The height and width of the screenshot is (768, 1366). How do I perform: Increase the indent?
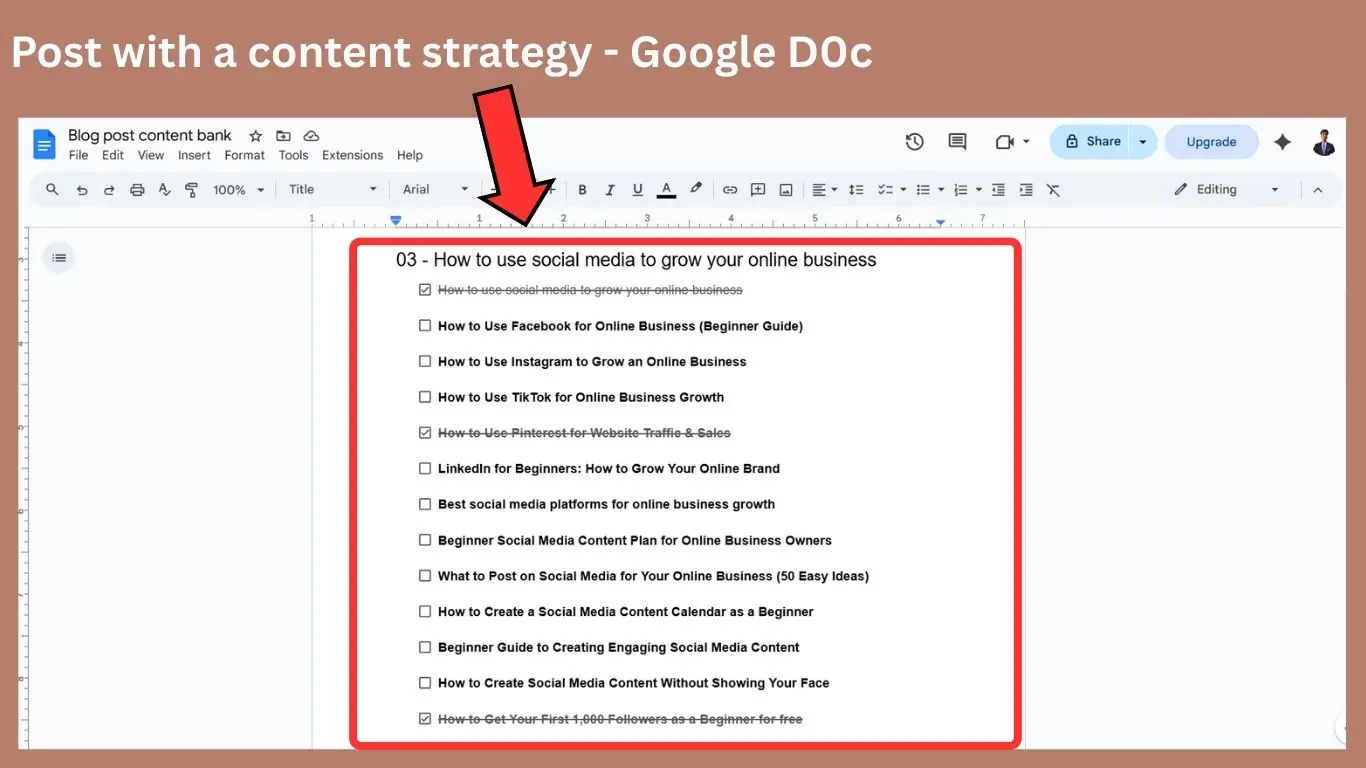pos(1026,190)
